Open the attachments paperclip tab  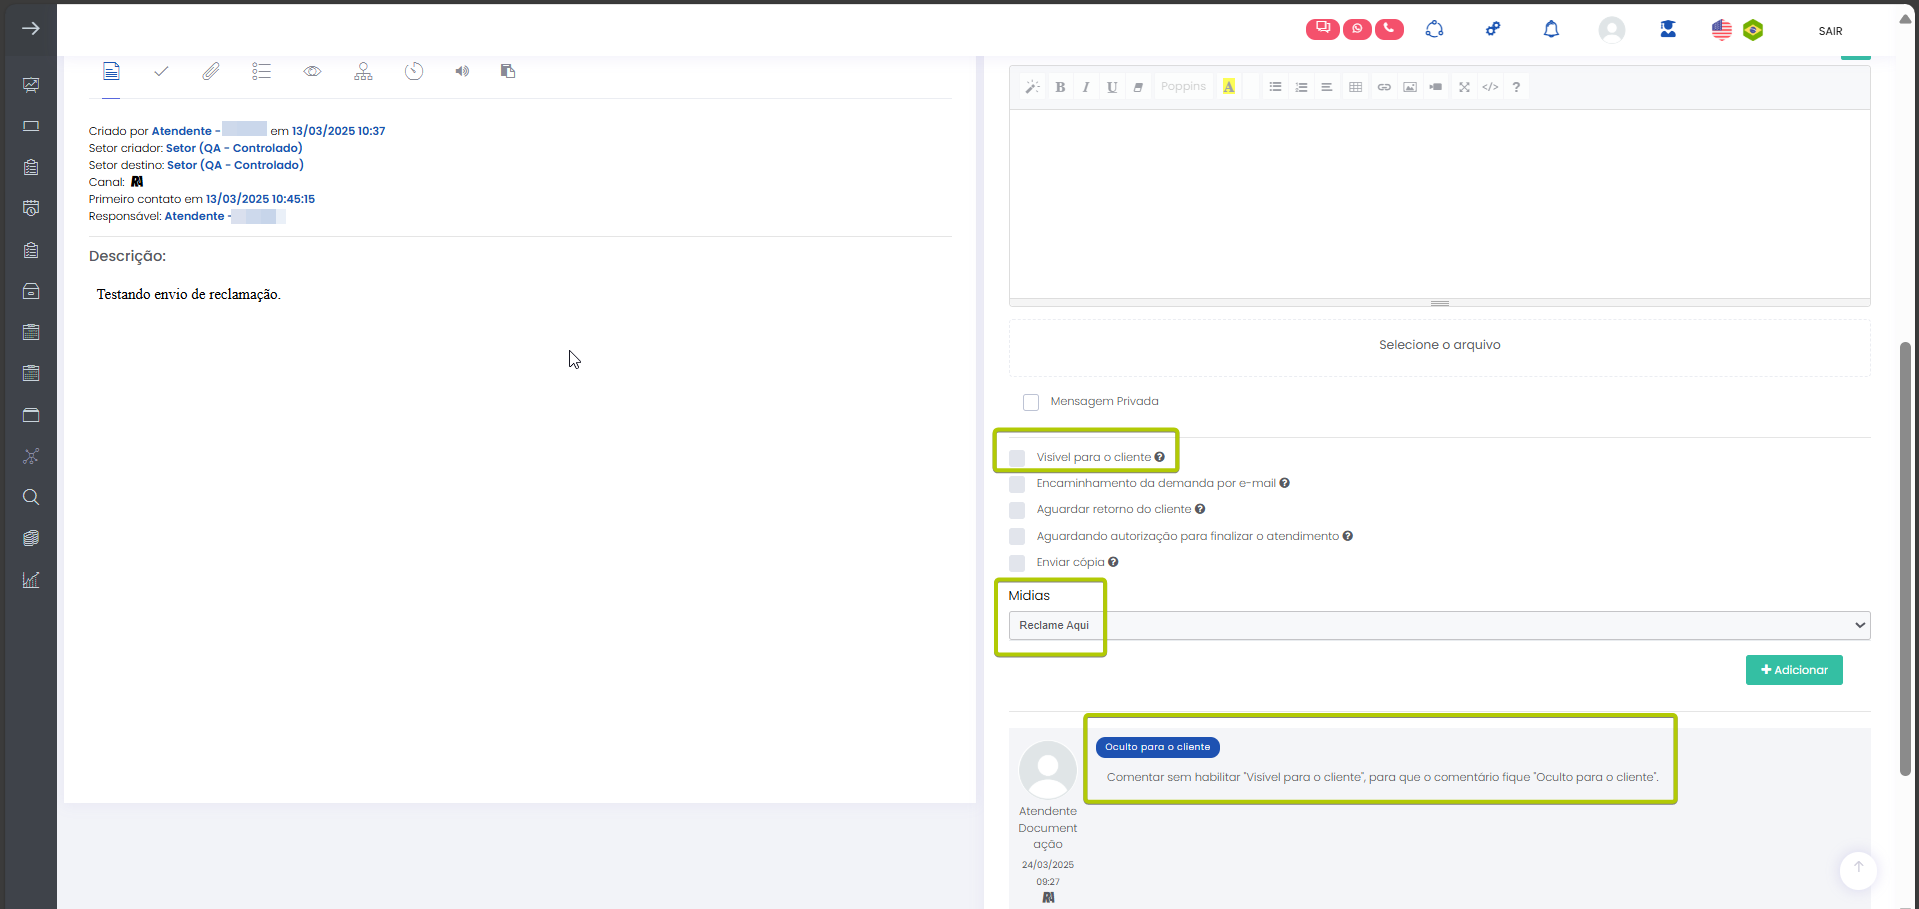[x=210, y=71]
